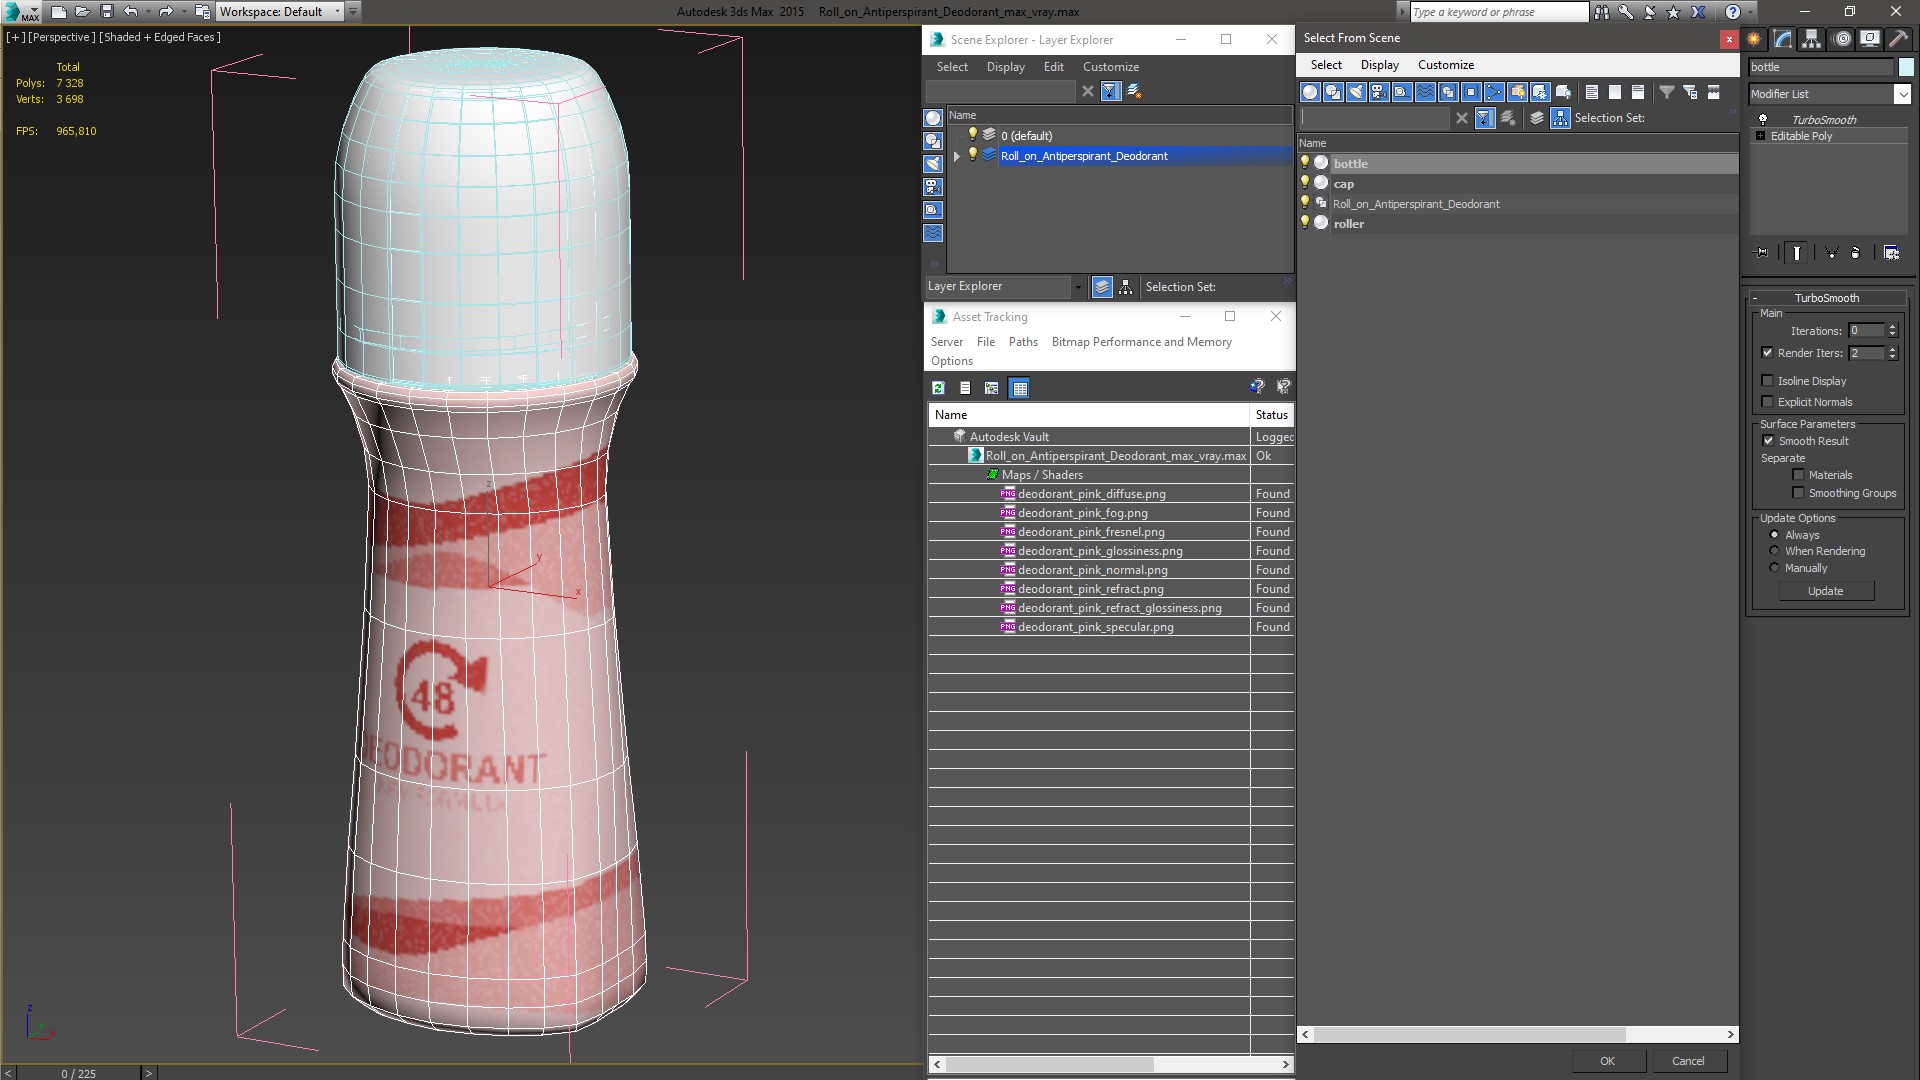Screen dimensions: 1920x1080
Task: Select Always update option
Action: (x=1775, y=535)
